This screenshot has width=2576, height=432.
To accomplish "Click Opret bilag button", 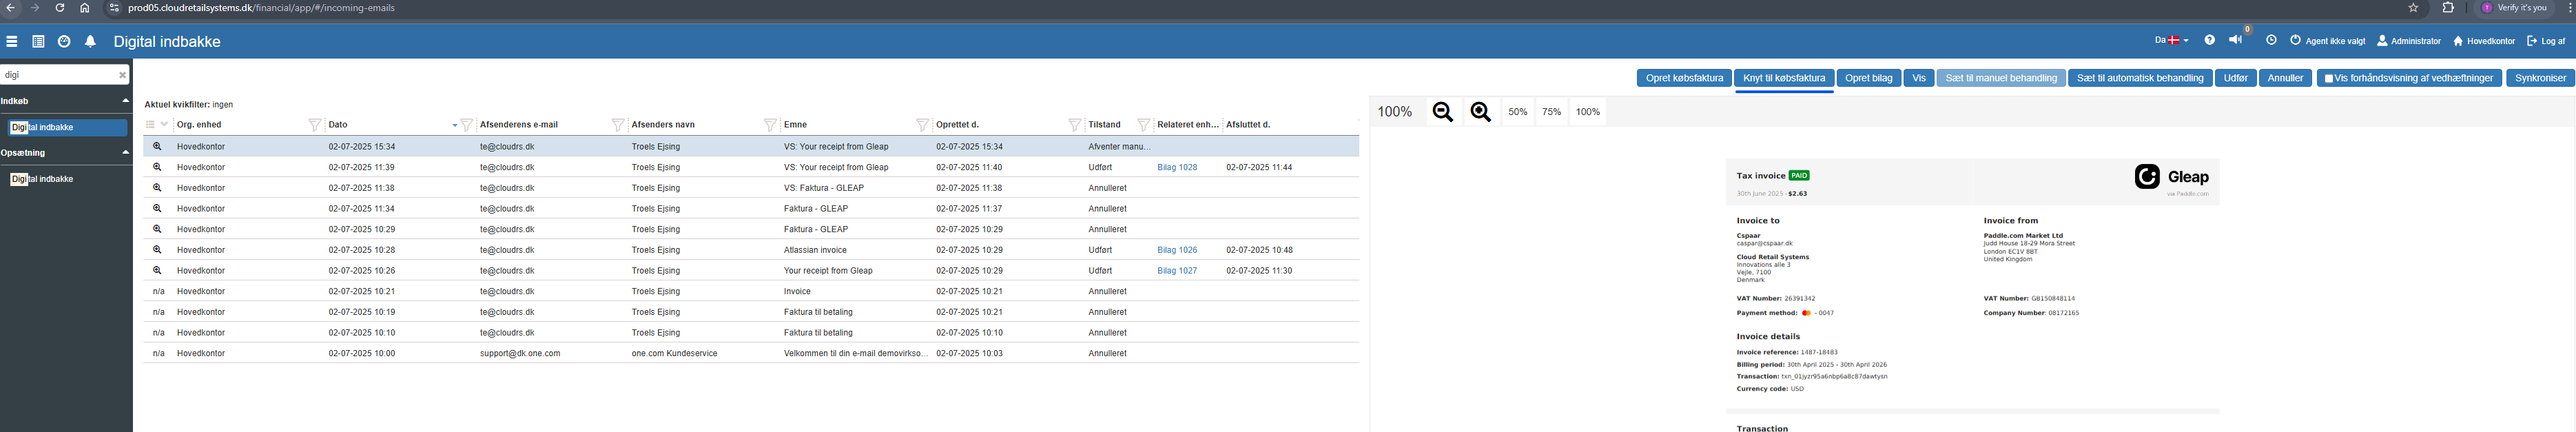I will [1868, 78].
